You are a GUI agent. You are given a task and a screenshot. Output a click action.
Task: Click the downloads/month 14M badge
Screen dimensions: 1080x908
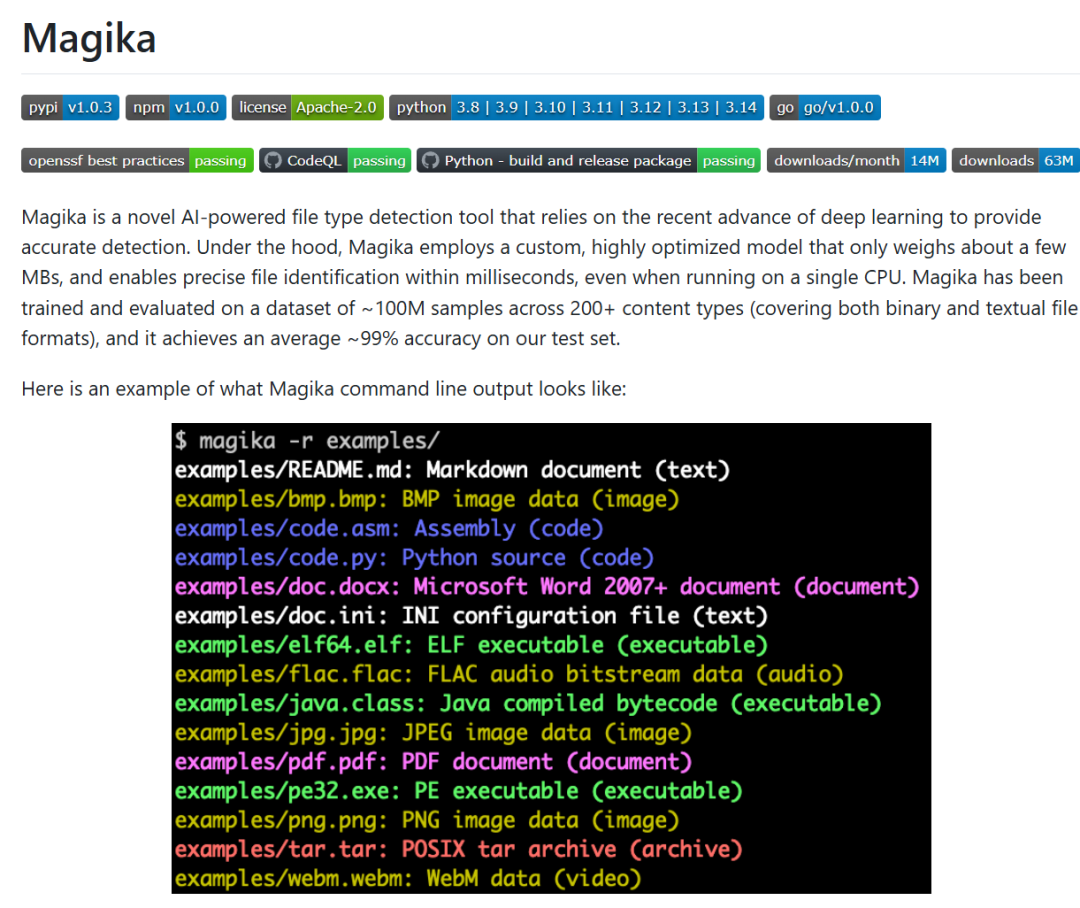[856, 161]
